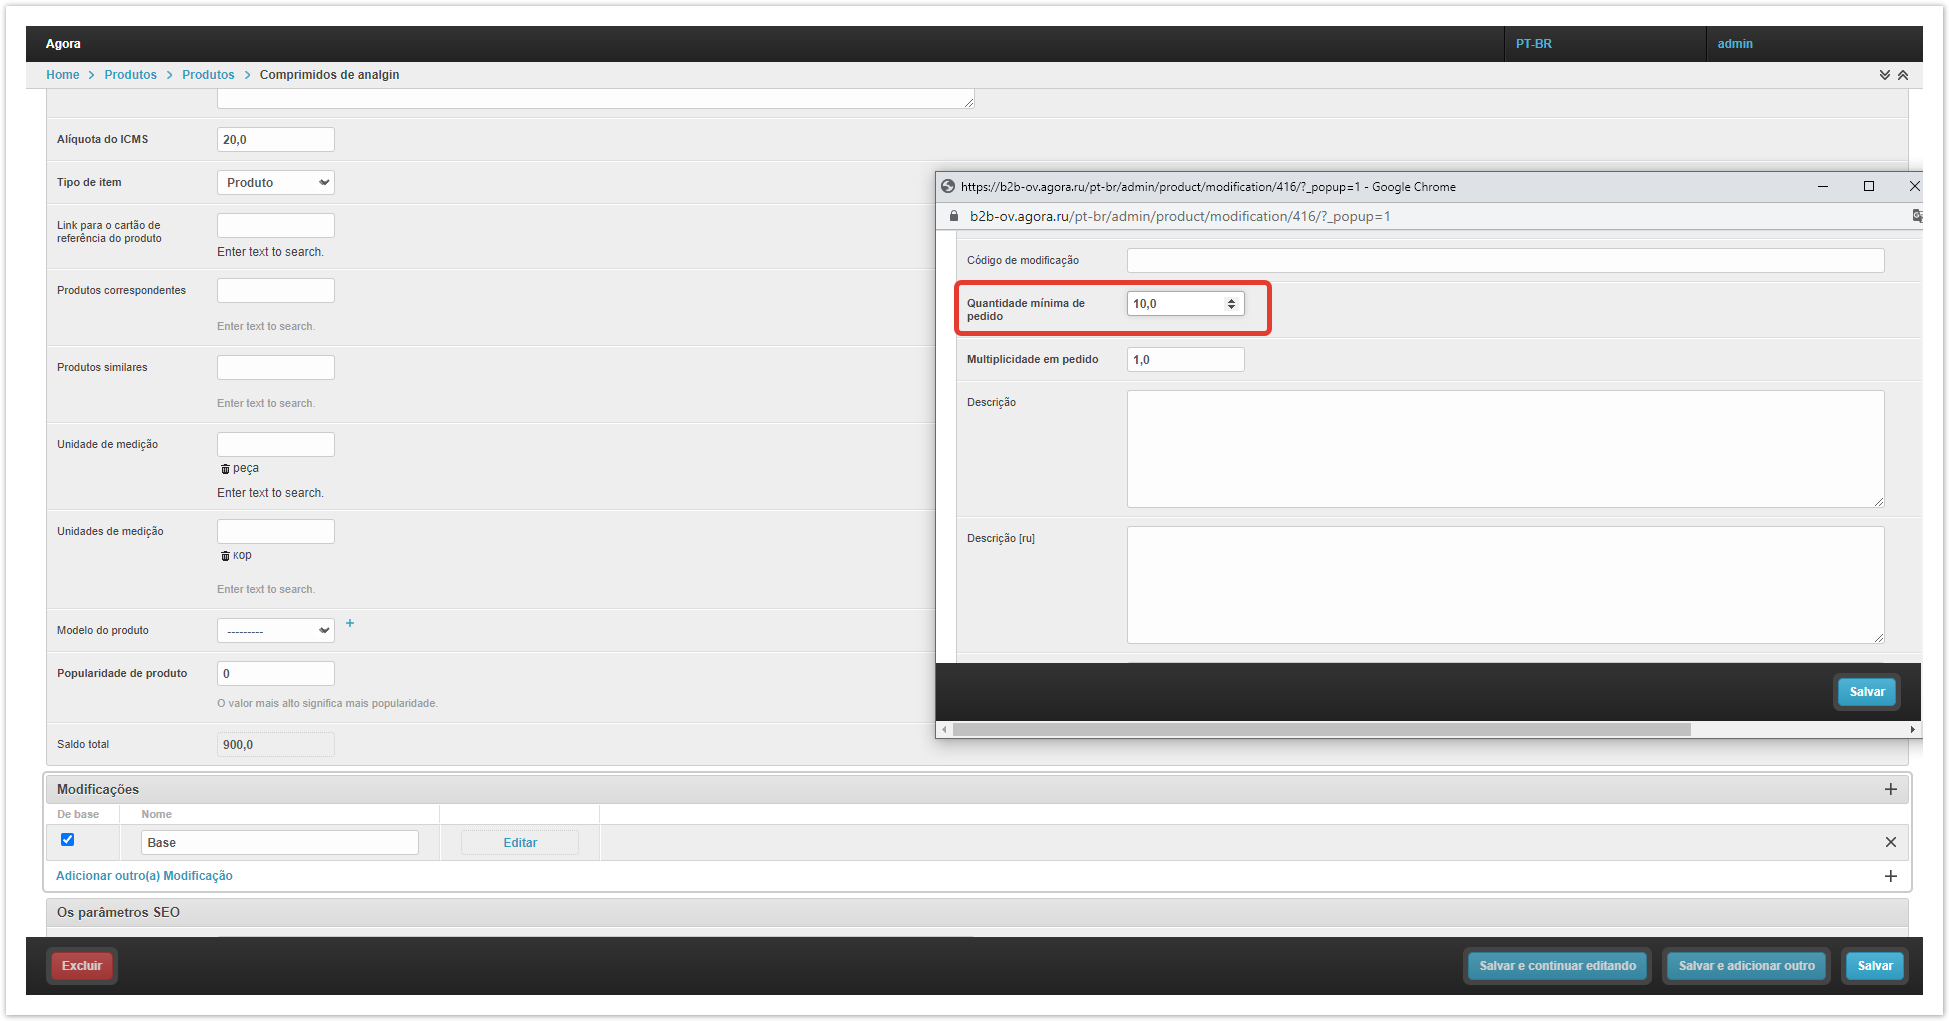This screenshot has width=1949, height=1021.
Task: Click Salvar e continuar editando
Action: tap(1557, 966)
